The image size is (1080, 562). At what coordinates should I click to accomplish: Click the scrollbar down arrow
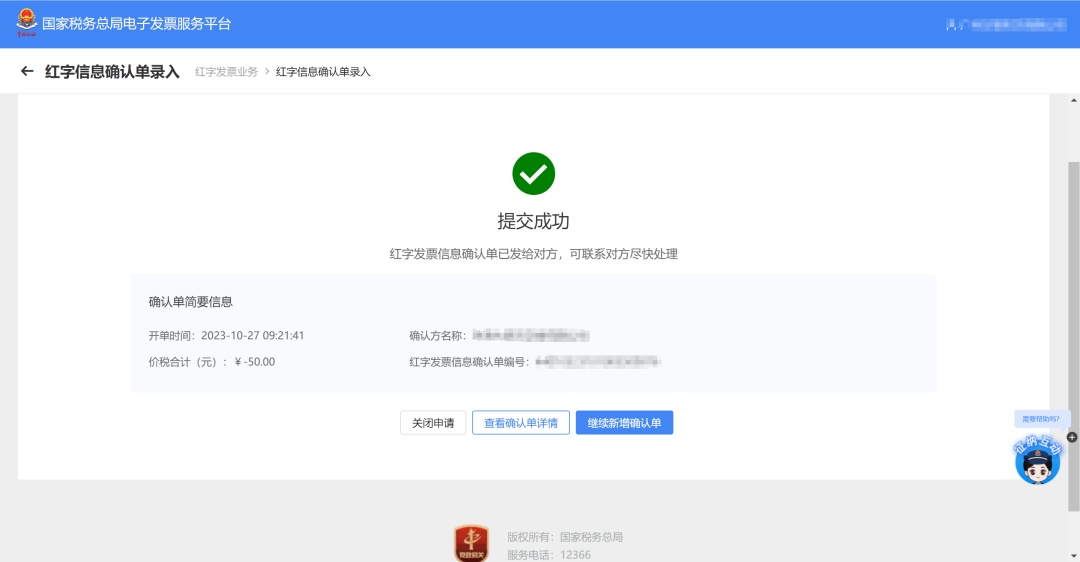click(x=1074, y=555)
